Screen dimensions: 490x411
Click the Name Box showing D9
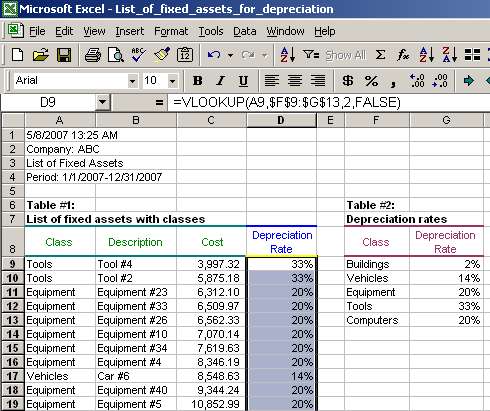[48, 102]
